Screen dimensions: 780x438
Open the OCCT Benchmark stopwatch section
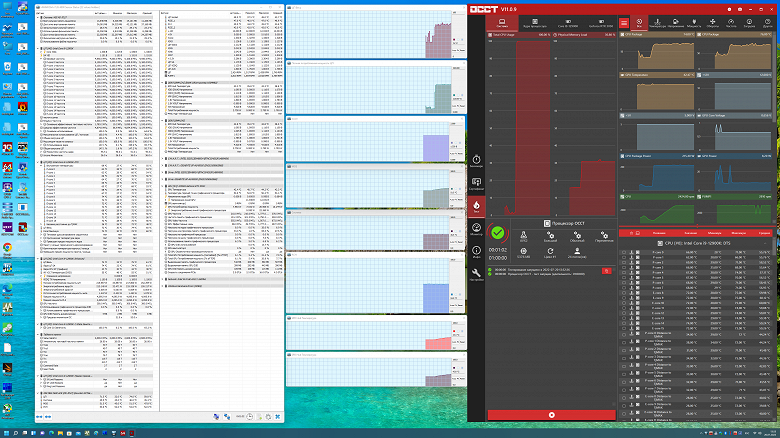tap(476, 161)
